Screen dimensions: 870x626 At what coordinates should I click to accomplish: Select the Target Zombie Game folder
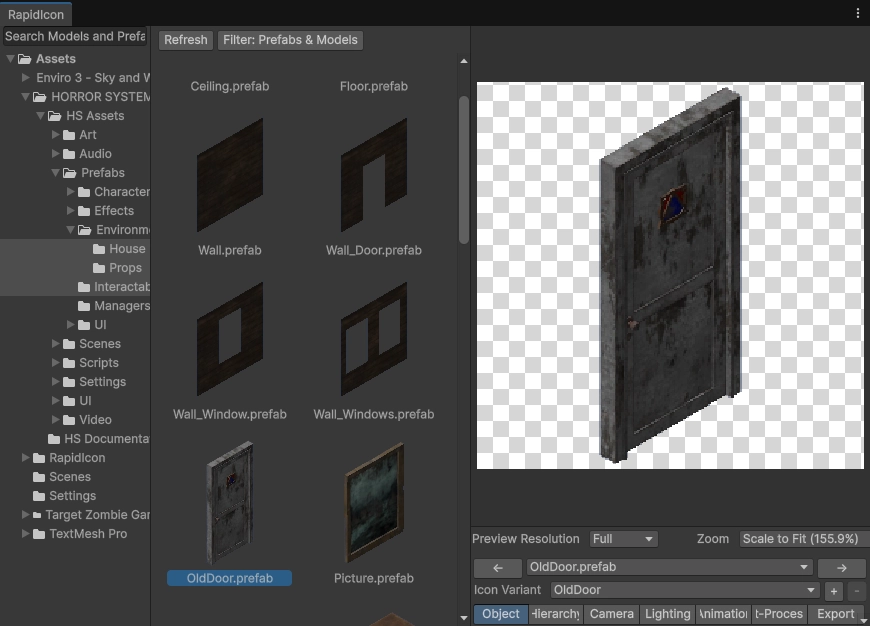click(x=98, y=515)
